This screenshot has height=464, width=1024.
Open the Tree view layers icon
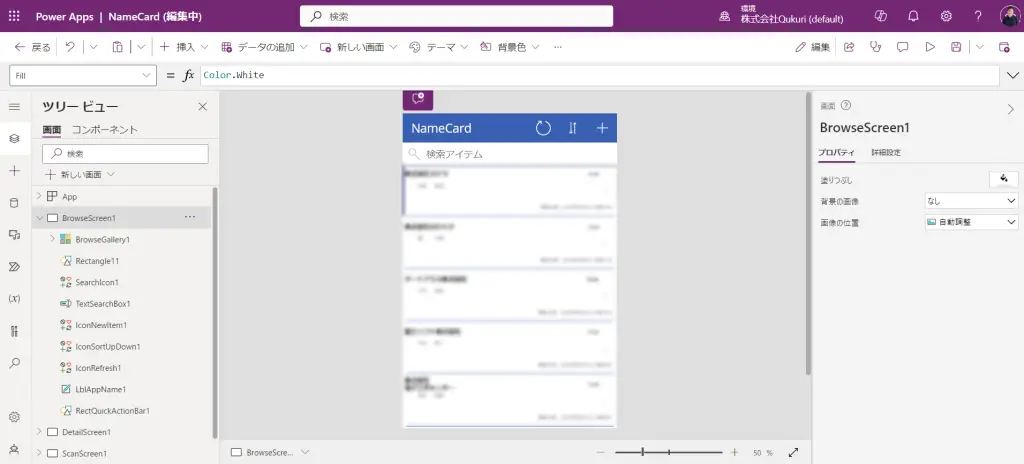click(14, 139)
